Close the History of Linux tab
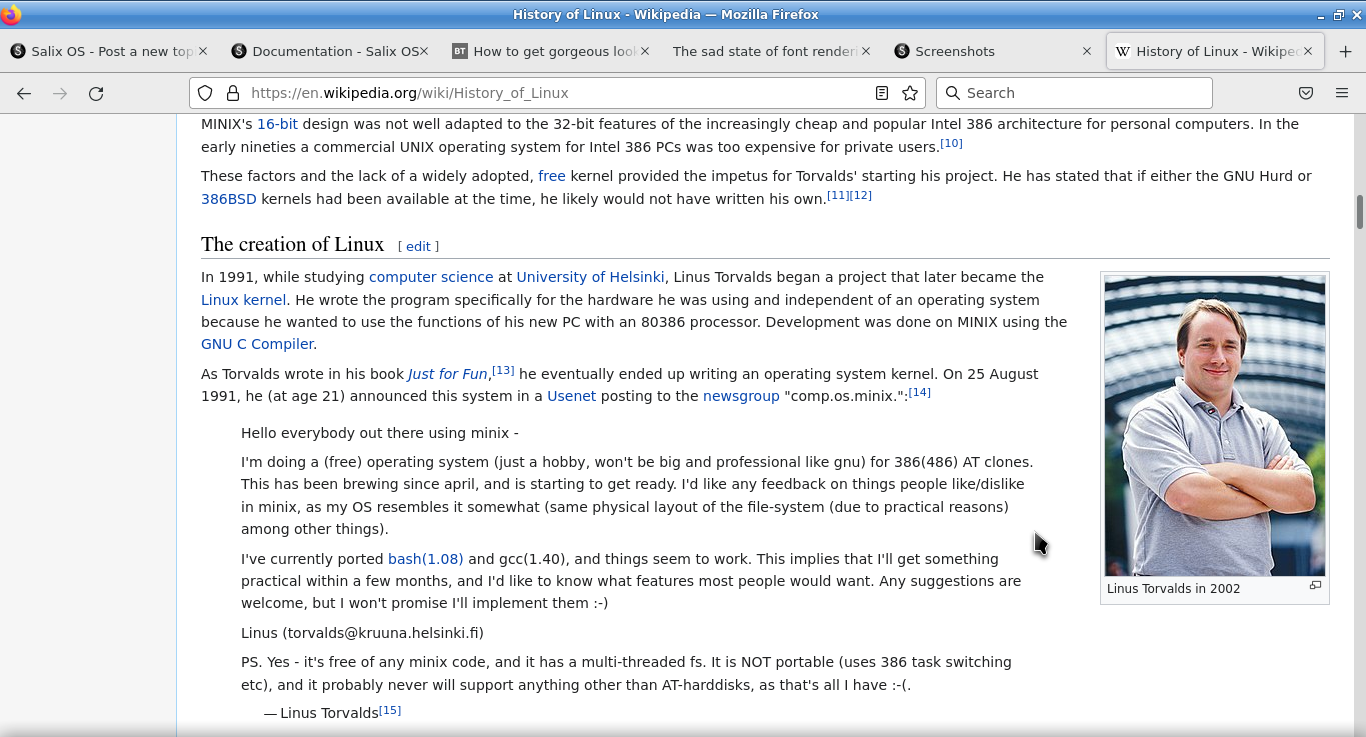The width and height of the screenshot is (1366, 737). pyautogui.click(x=1308, y=51)
